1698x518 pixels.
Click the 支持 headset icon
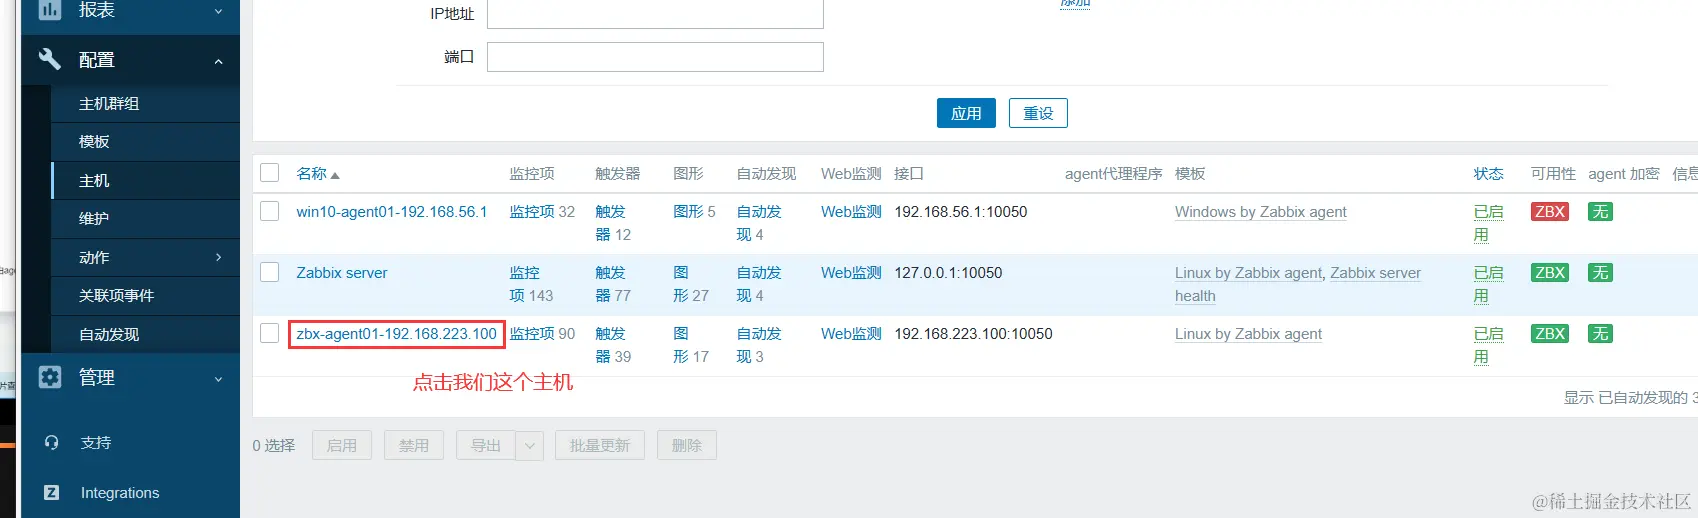coord(52,442)
